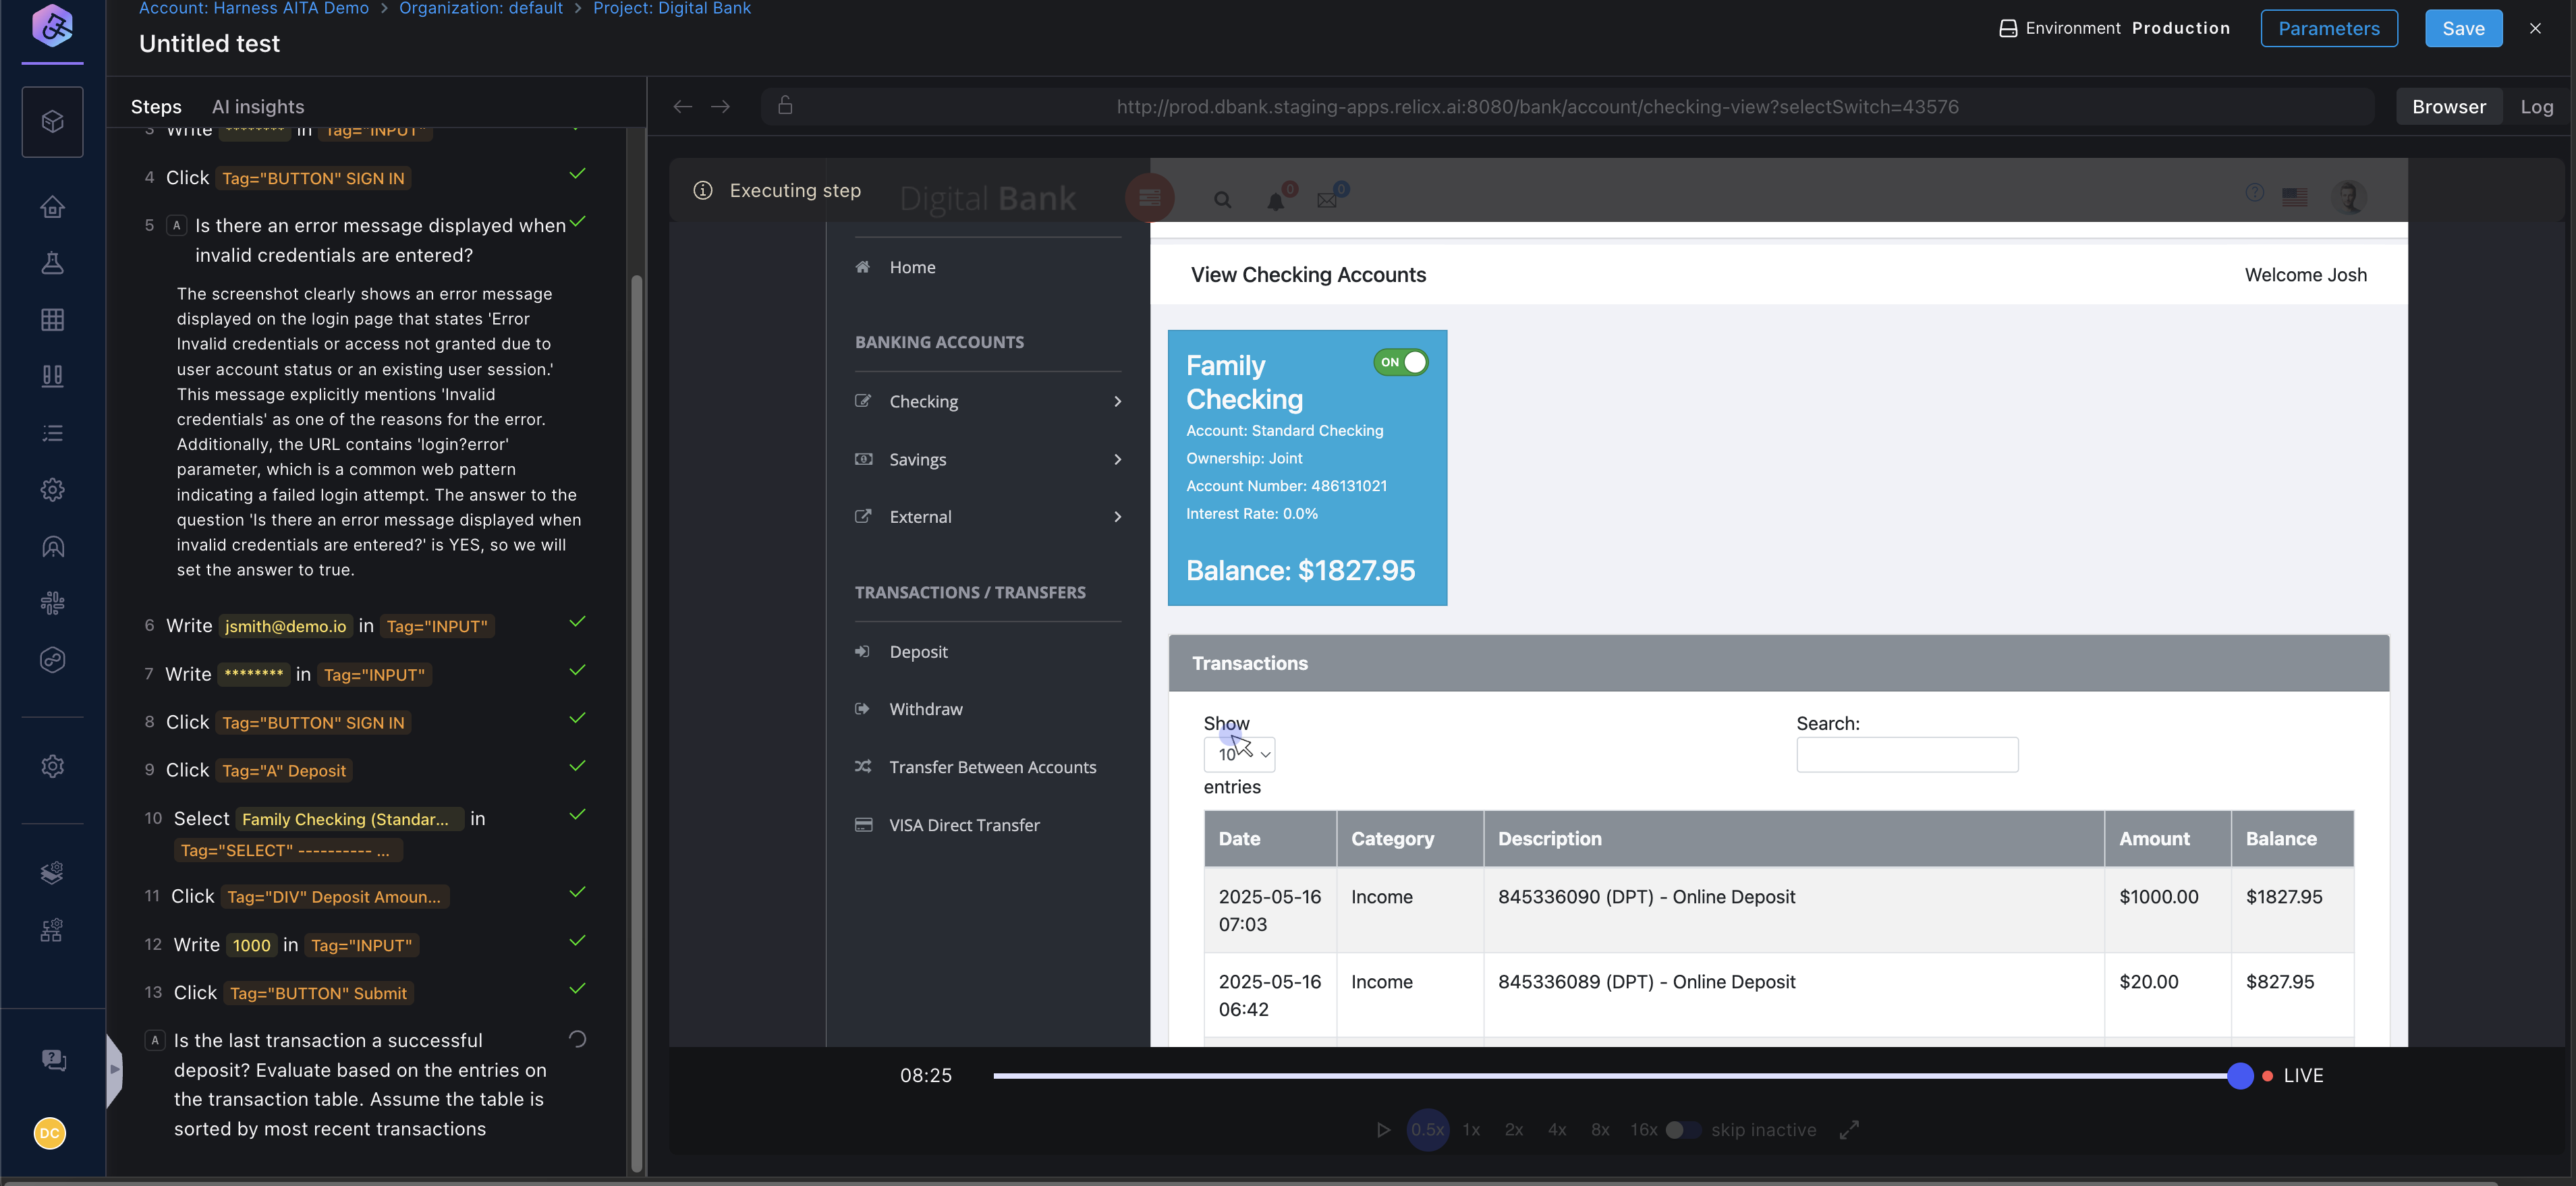Open the mail envelope icon

tap(1327, 200)
